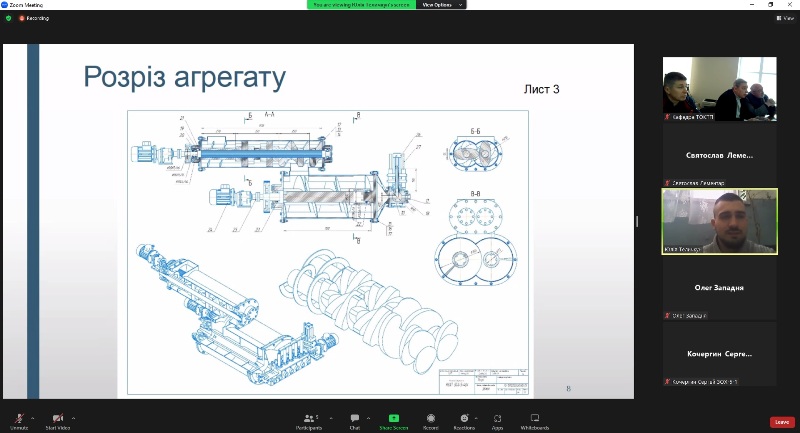
Task: Click the green encryption shield icon
Action: click(x=9, y=18)
